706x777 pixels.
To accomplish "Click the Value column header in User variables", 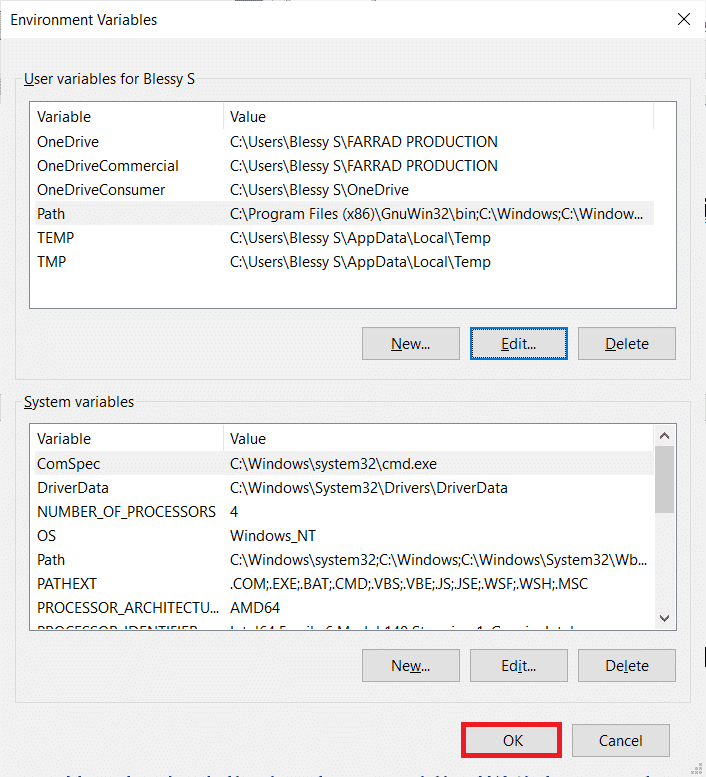I will [x=438, y=116].
